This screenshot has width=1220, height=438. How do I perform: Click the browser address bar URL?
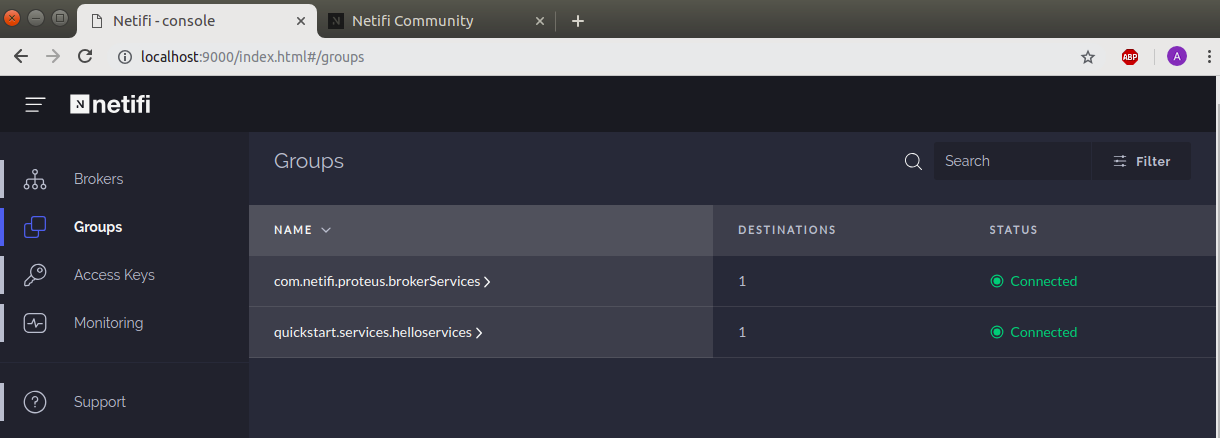(253, 57)
